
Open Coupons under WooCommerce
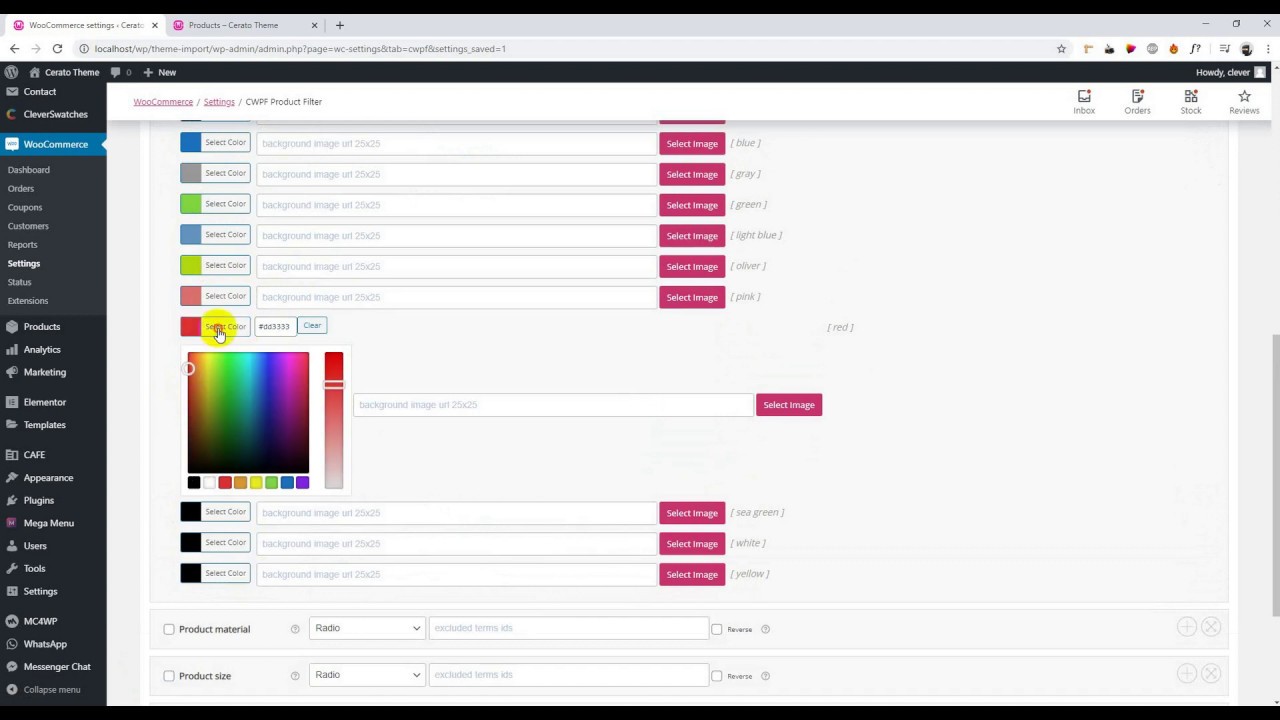point(25,207)
